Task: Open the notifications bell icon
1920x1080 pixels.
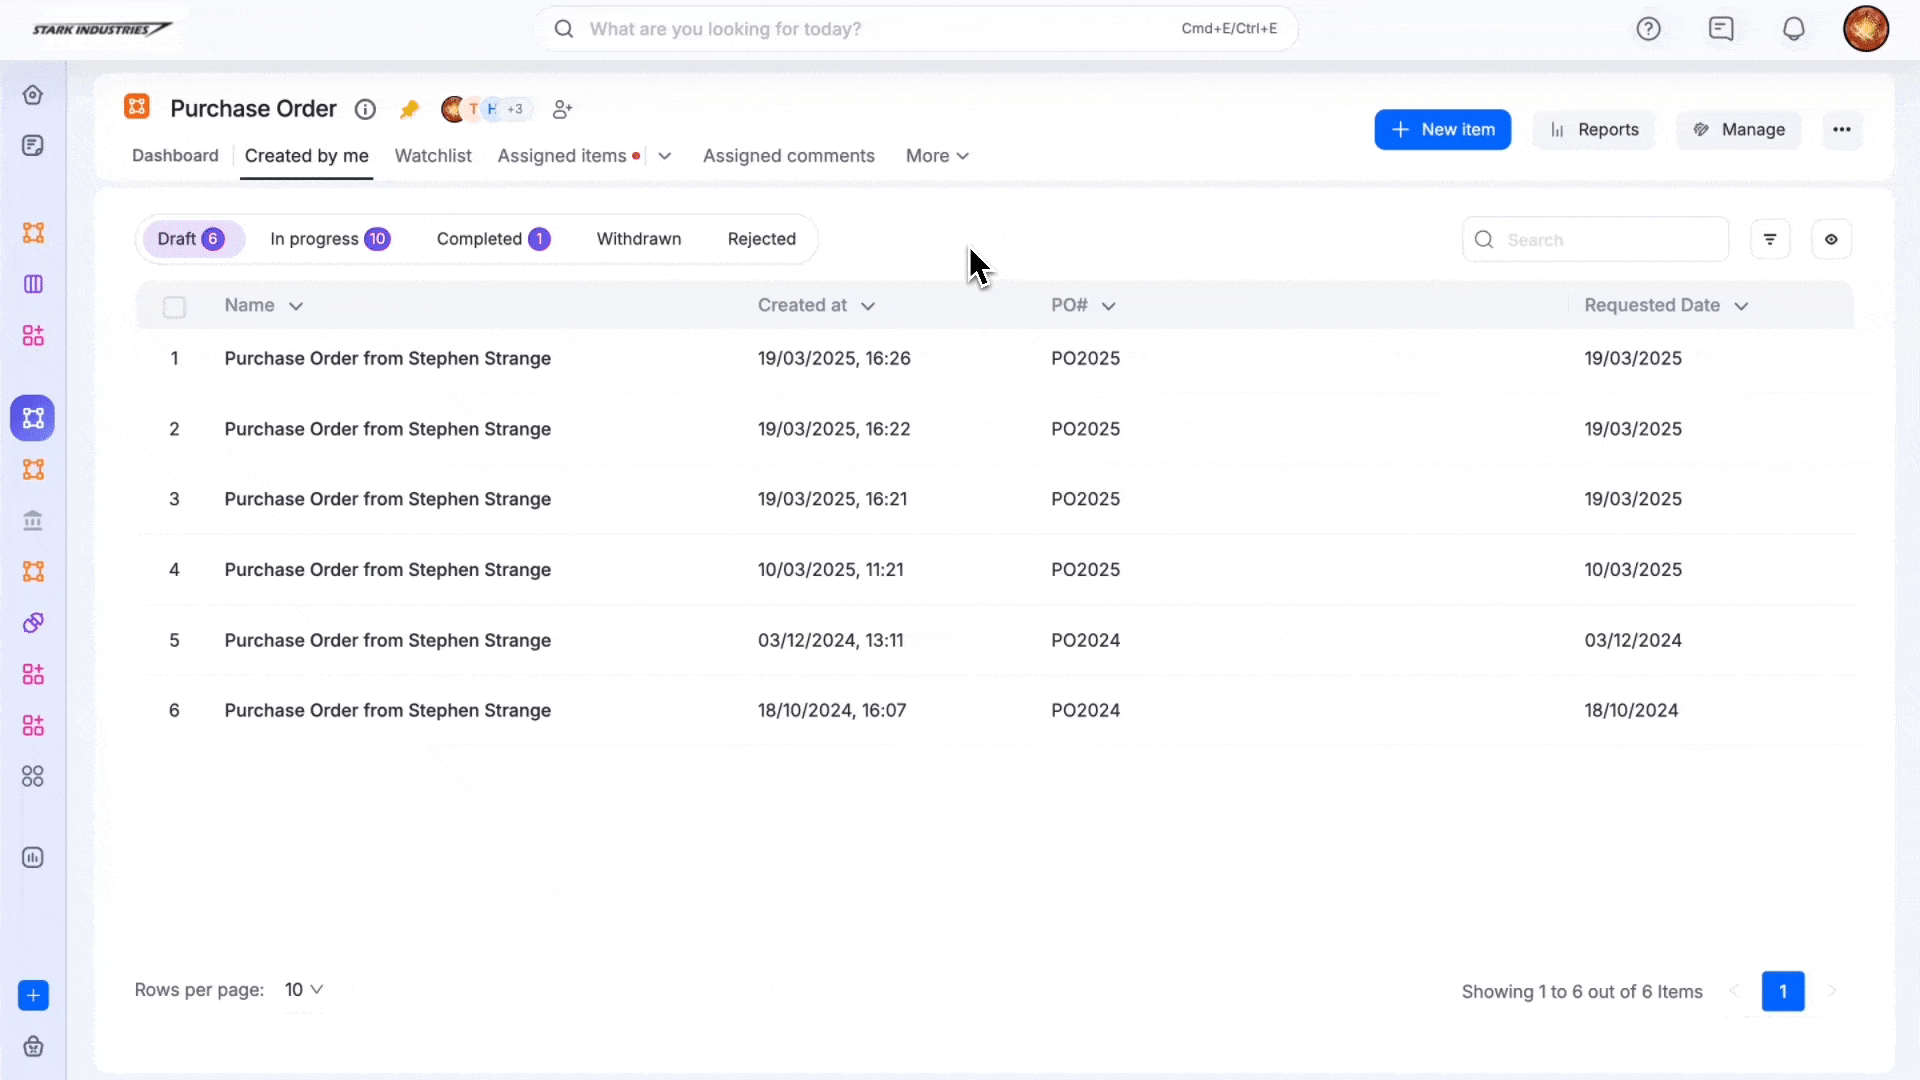Action: point(1794,29)
